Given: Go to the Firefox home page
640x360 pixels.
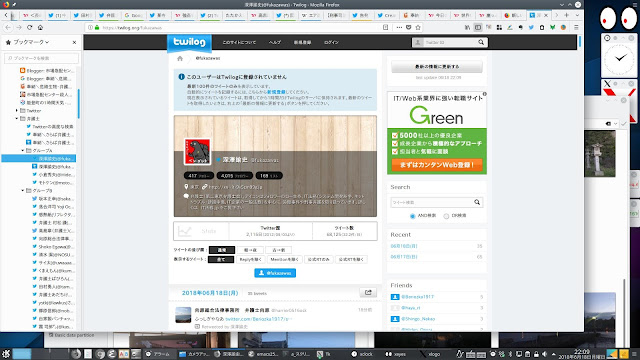Looking at the screenshot, I should [40, 27].
